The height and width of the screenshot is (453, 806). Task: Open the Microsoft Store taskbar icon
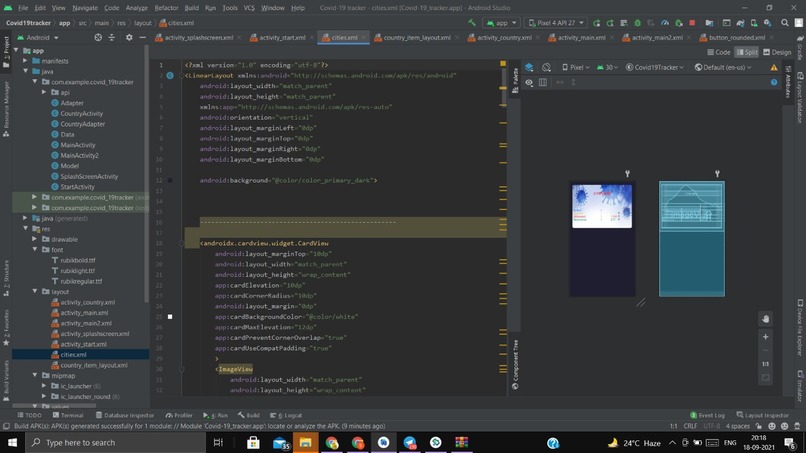point(253,442)
